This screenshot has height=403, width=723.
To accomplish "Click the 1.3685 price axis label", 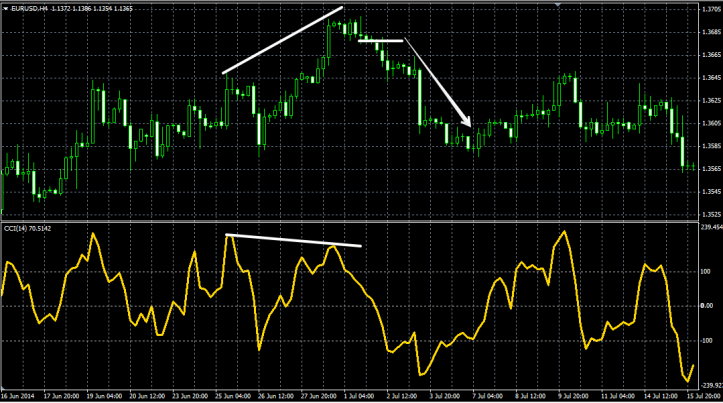I will pyautogui.click(x=711, y=32).
